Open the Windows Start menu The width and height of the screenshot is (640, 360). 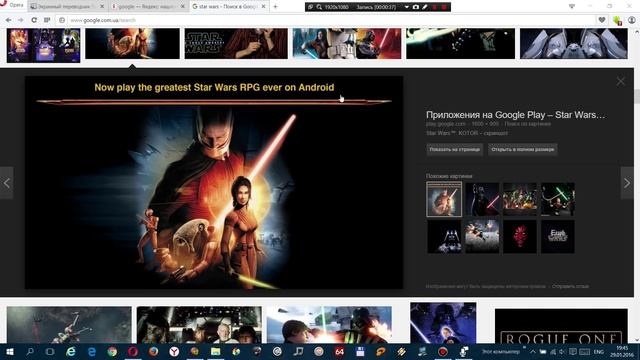tap(9, 351)
